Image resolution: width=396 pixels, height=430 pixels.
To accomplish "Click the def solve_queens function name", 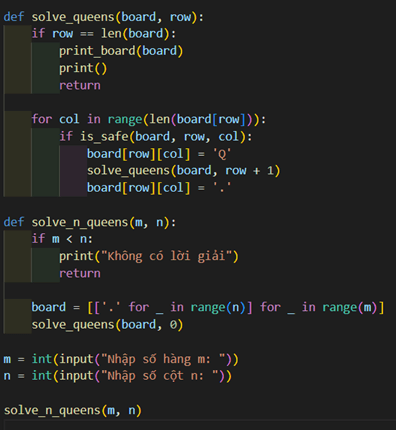I will coord(73,17).
